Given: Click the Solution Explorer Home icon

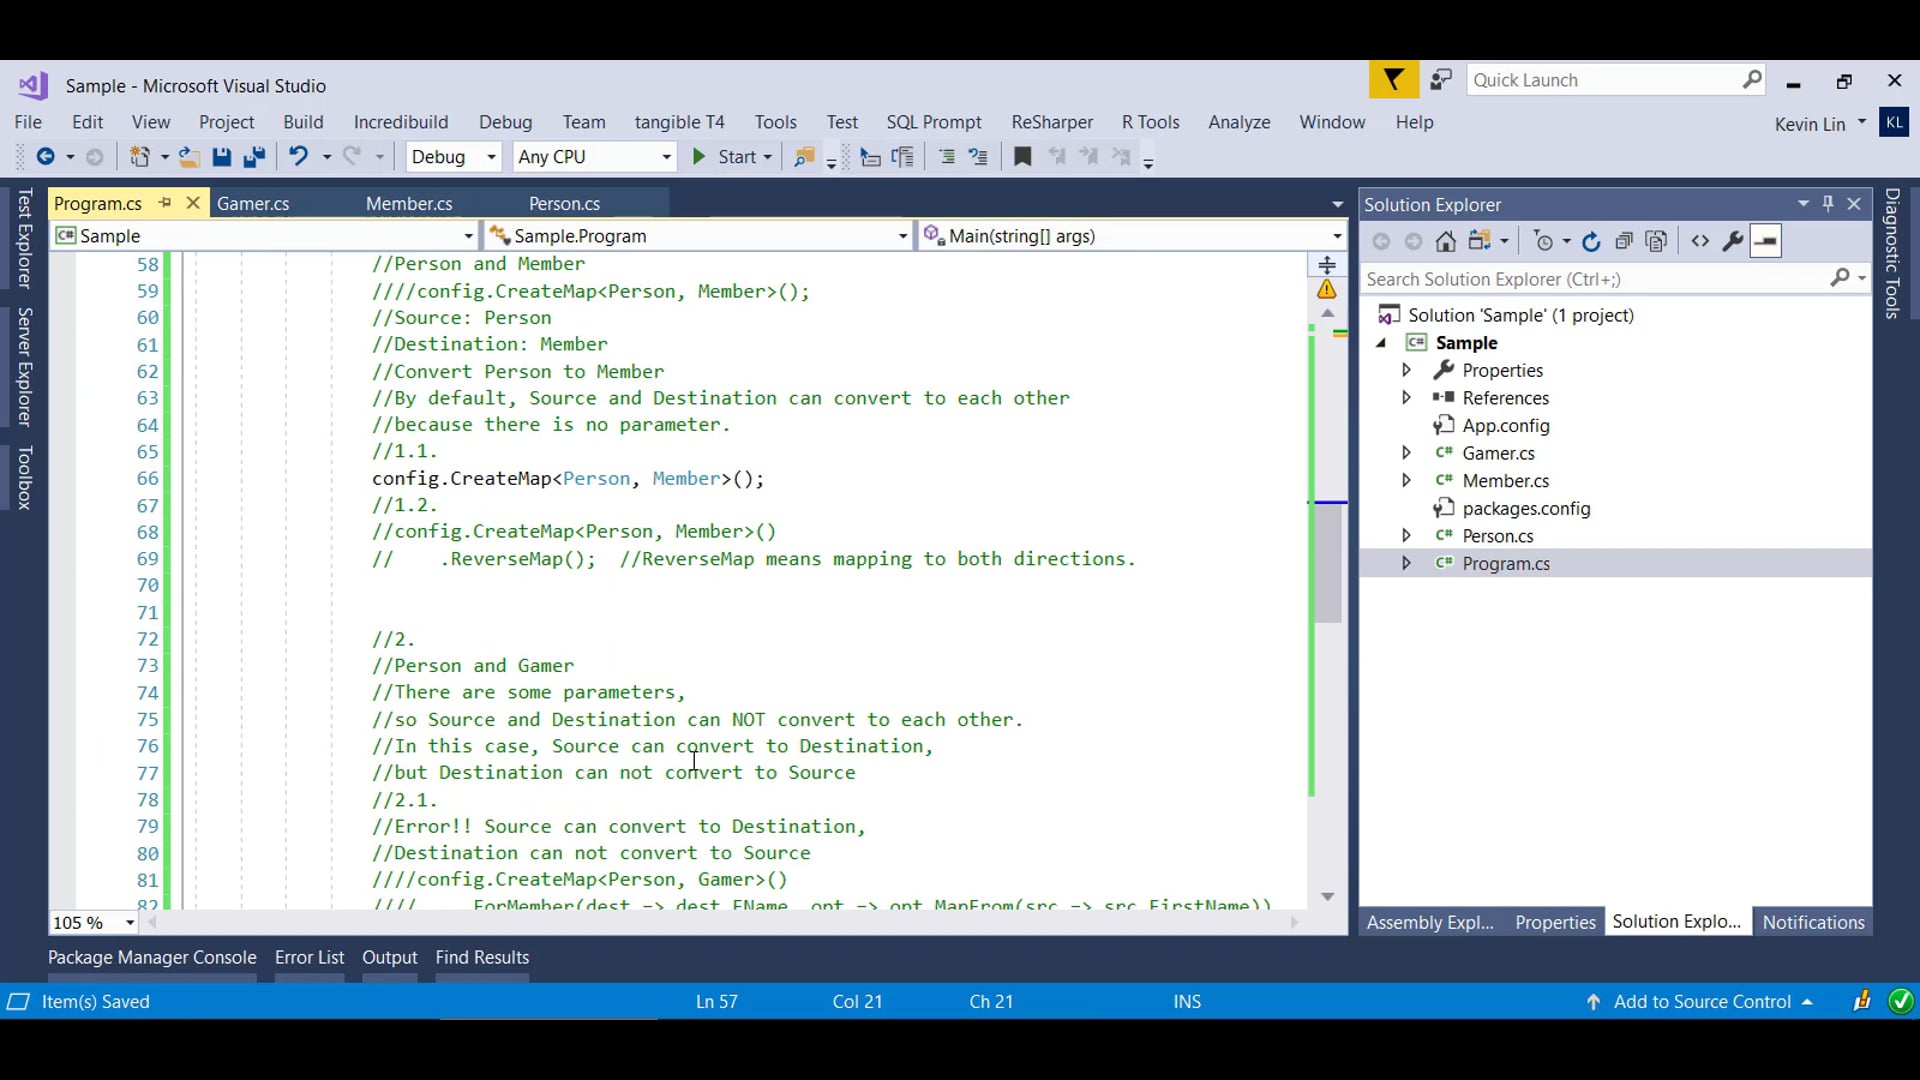Looking at the screenshot, I should pos(1445,241).
